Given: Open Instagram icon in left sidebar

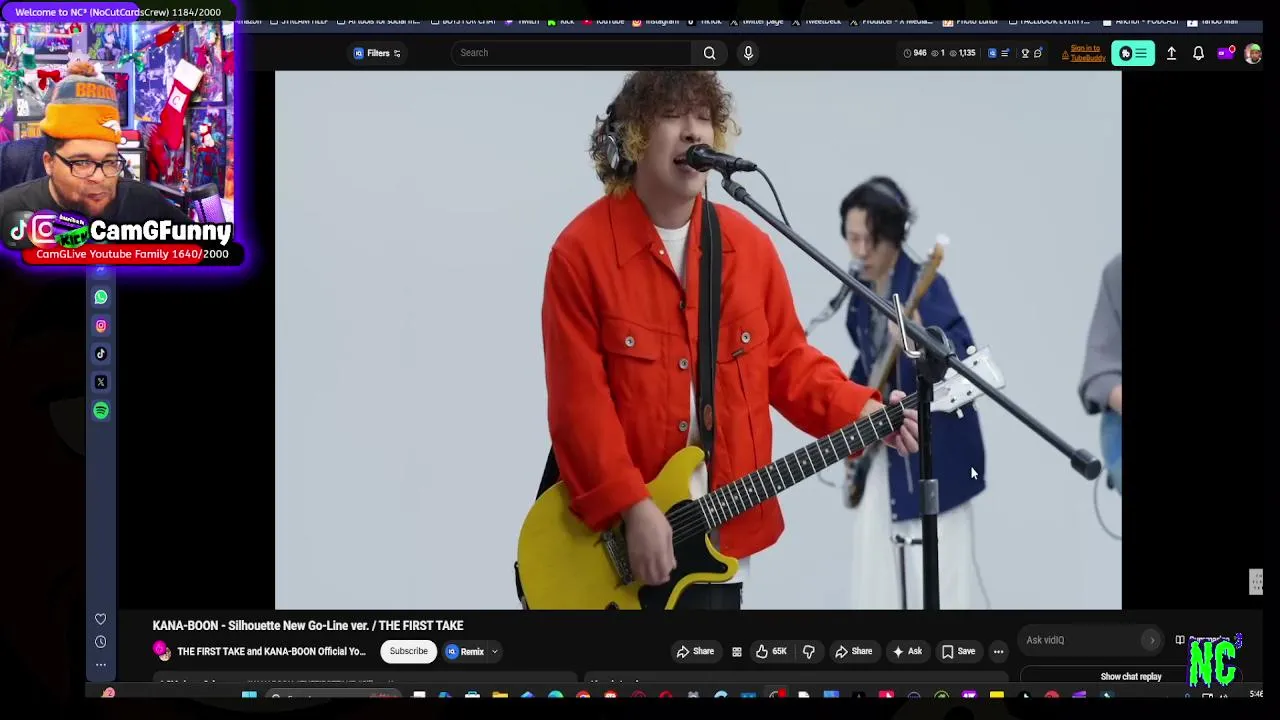Looking at the screenshot, I should pos(101,325).
